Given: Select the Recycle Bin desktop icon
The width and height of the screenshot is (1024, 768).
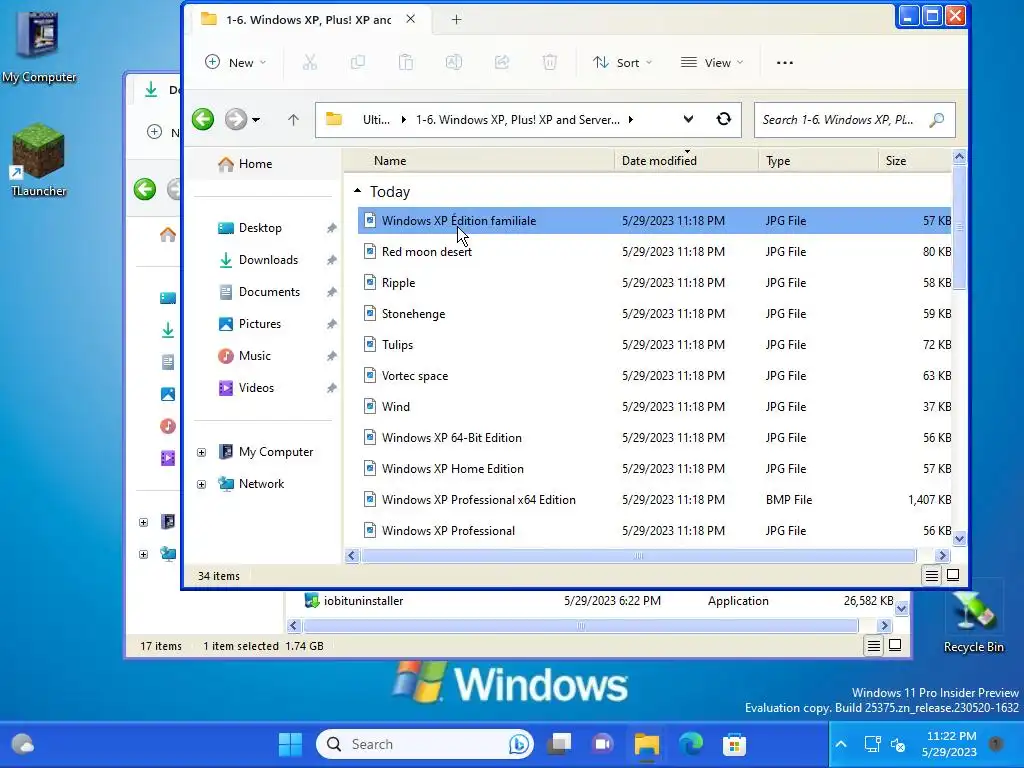Looking at the screenshot, I should (x=973, y=620).
